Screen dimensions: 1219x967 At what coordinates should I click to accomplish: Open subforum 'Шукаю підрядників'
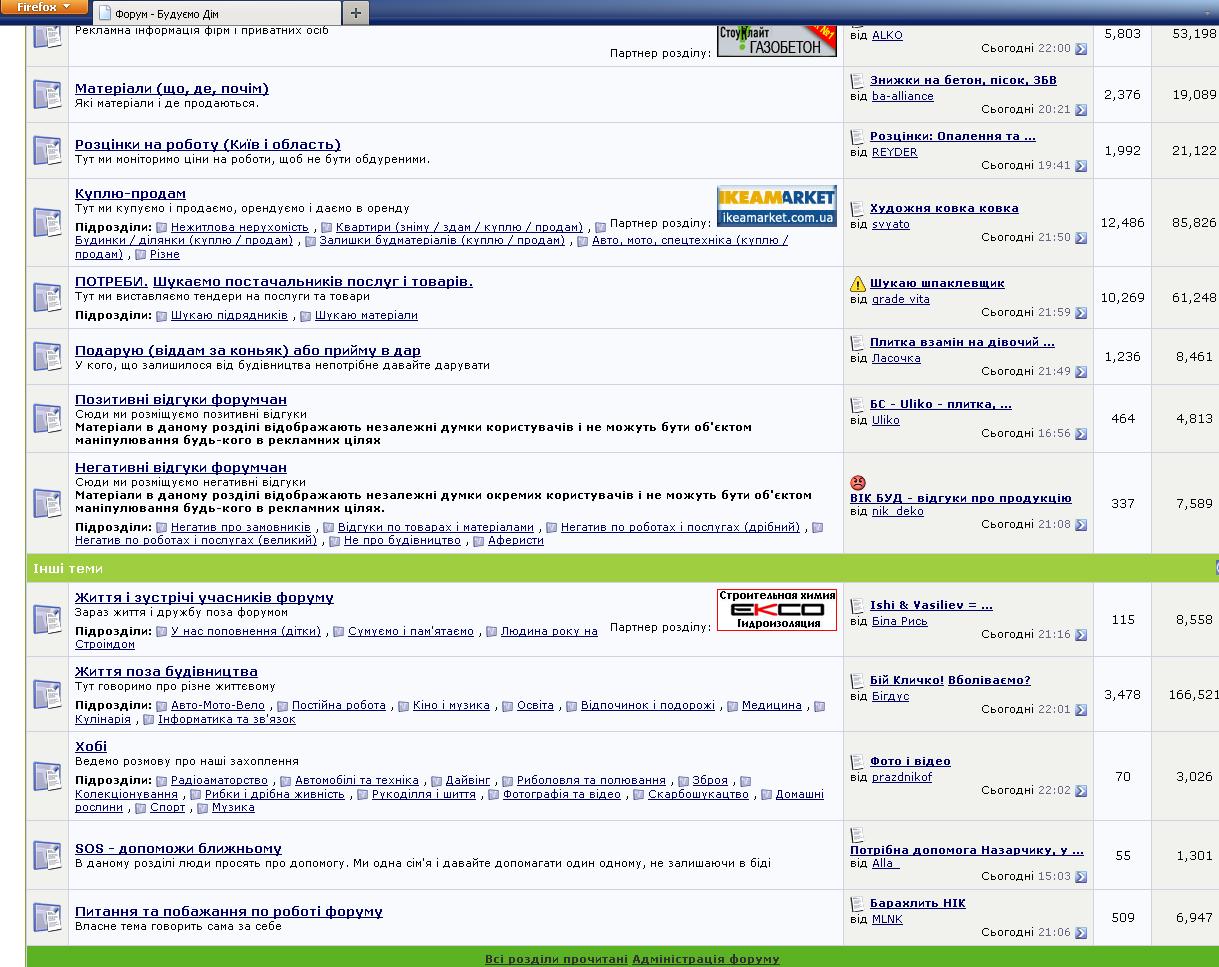(x=229, y=315)
